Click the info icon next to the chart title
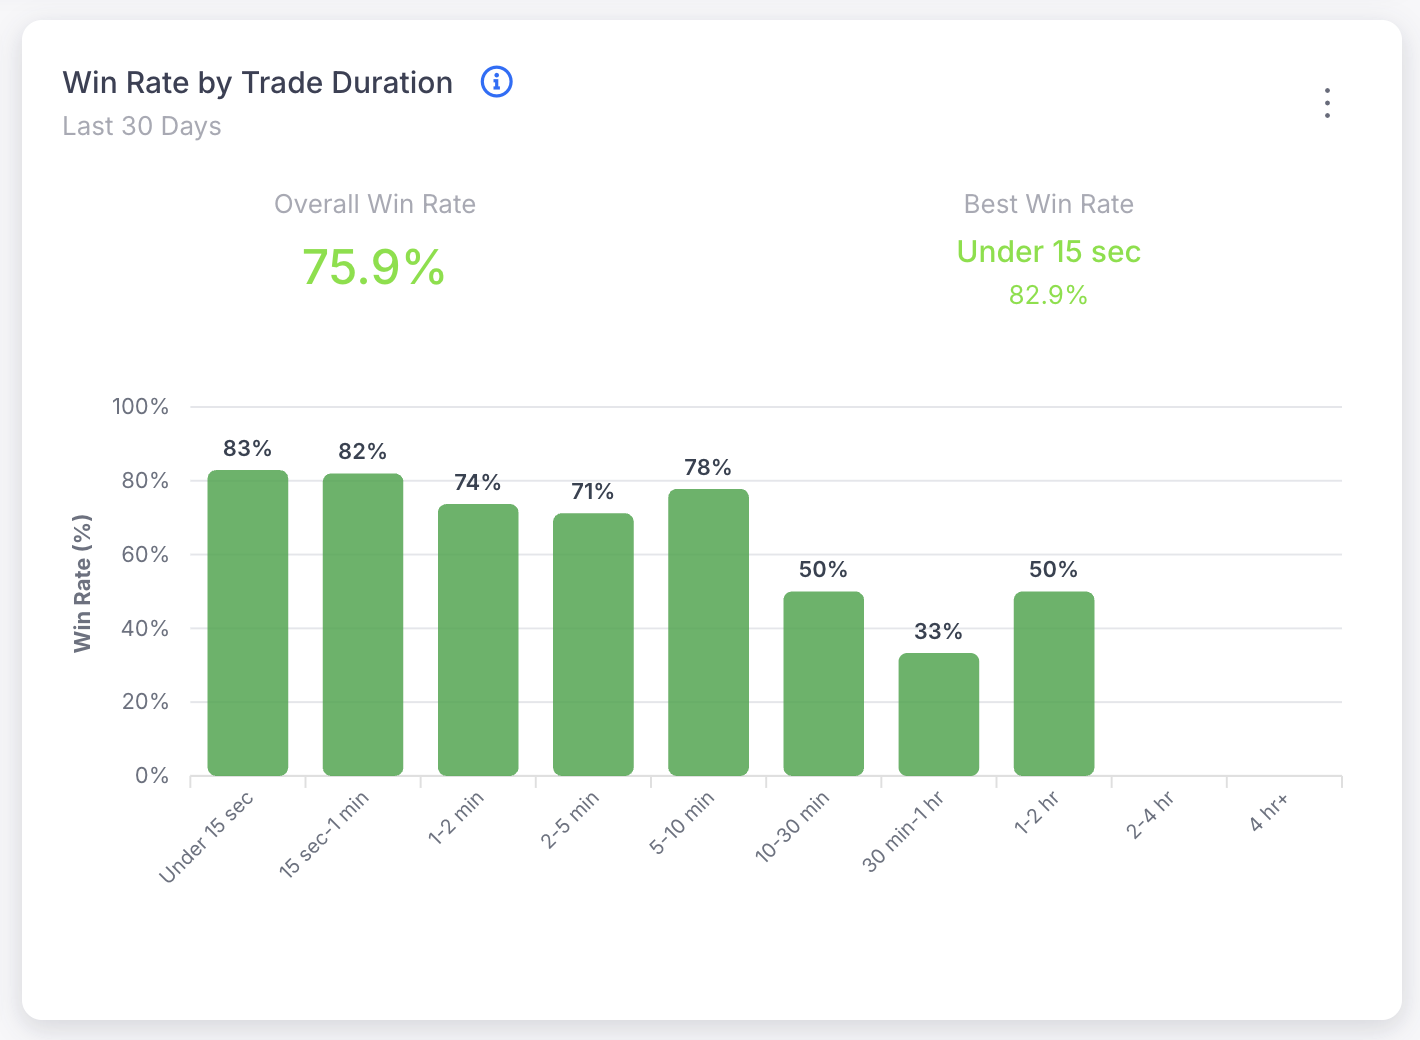Viewport: 1420px width, 1040px height. 496,82
